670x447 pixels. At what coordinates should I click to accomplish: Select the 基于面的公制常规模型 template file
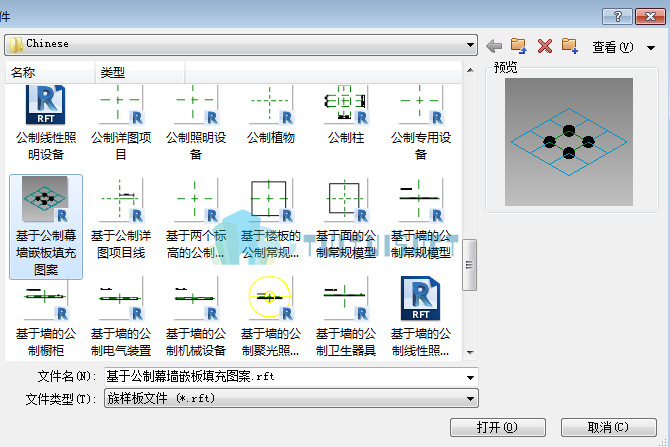point(346,219)
